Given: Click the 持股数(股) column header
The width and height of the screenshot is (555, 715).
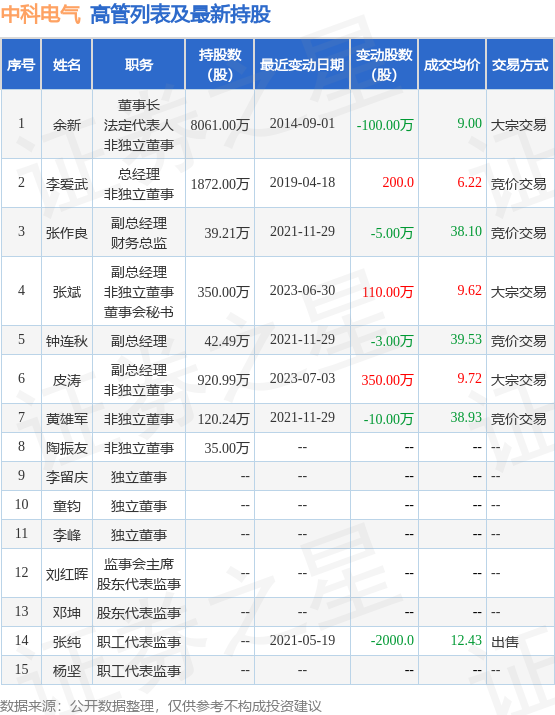Looking at the screenshot, I should (220, 65).
